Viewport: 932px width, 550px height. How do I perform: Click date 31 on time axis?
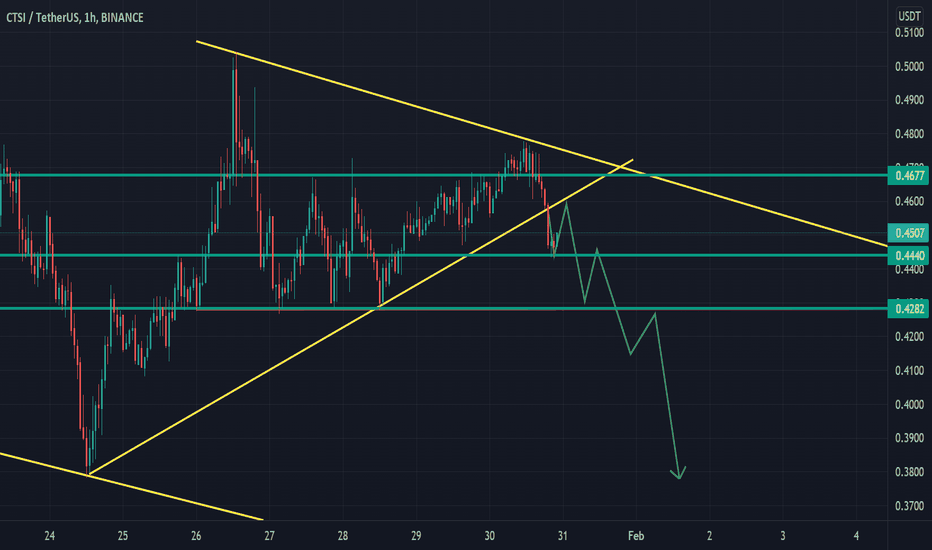click(562, 536)
